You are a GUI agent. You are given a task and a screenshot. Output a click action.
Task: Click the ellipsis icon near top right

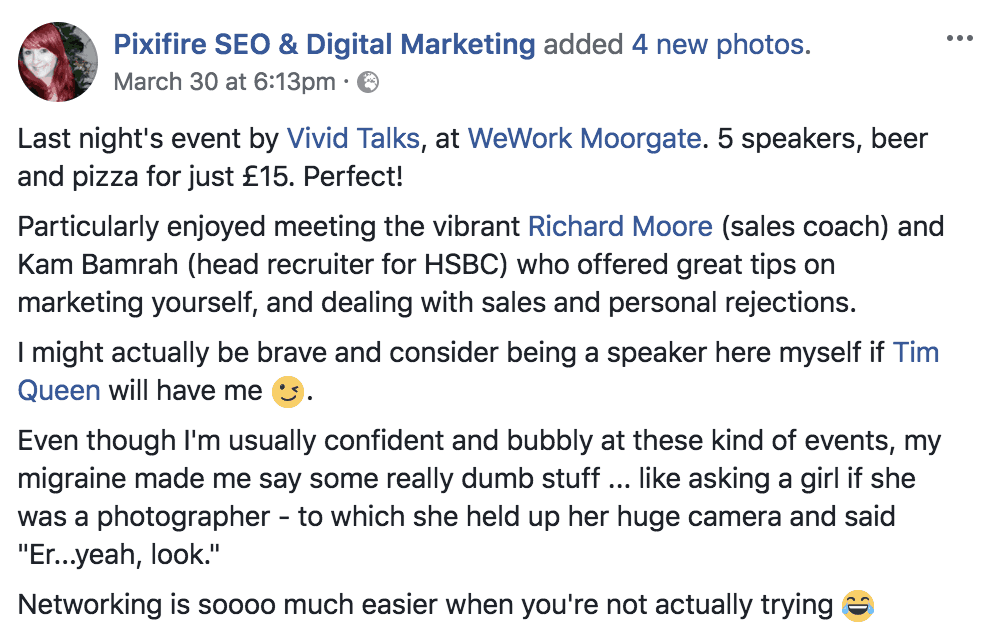click(x=959, y=36)
